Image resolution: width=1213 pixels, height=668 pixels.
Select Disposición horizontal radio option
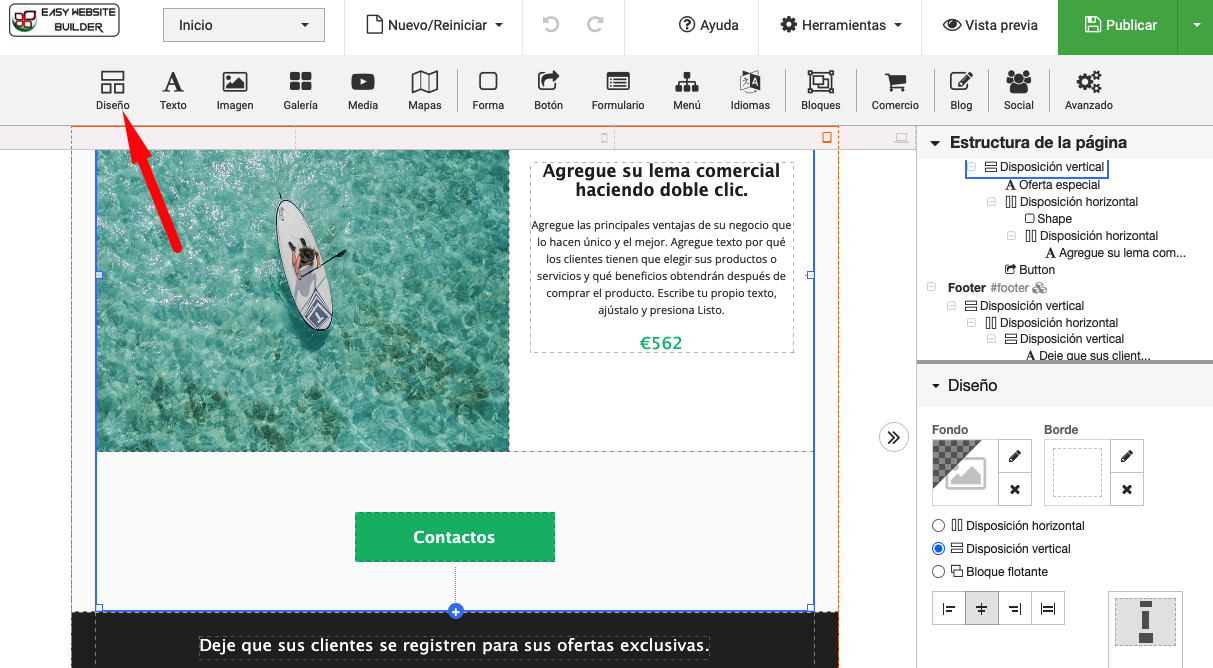938,526
